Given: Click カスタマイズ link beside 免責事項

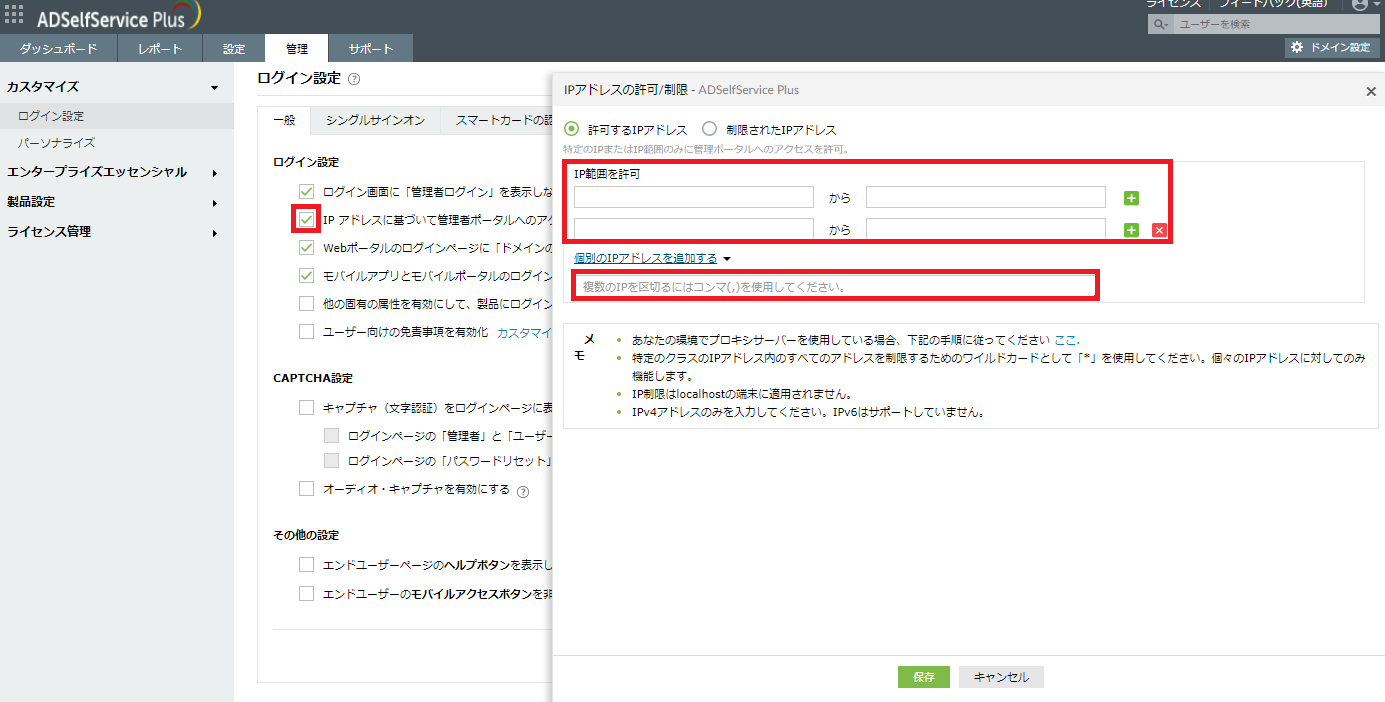Looking at the screenshot, I should tap(525, 332).
